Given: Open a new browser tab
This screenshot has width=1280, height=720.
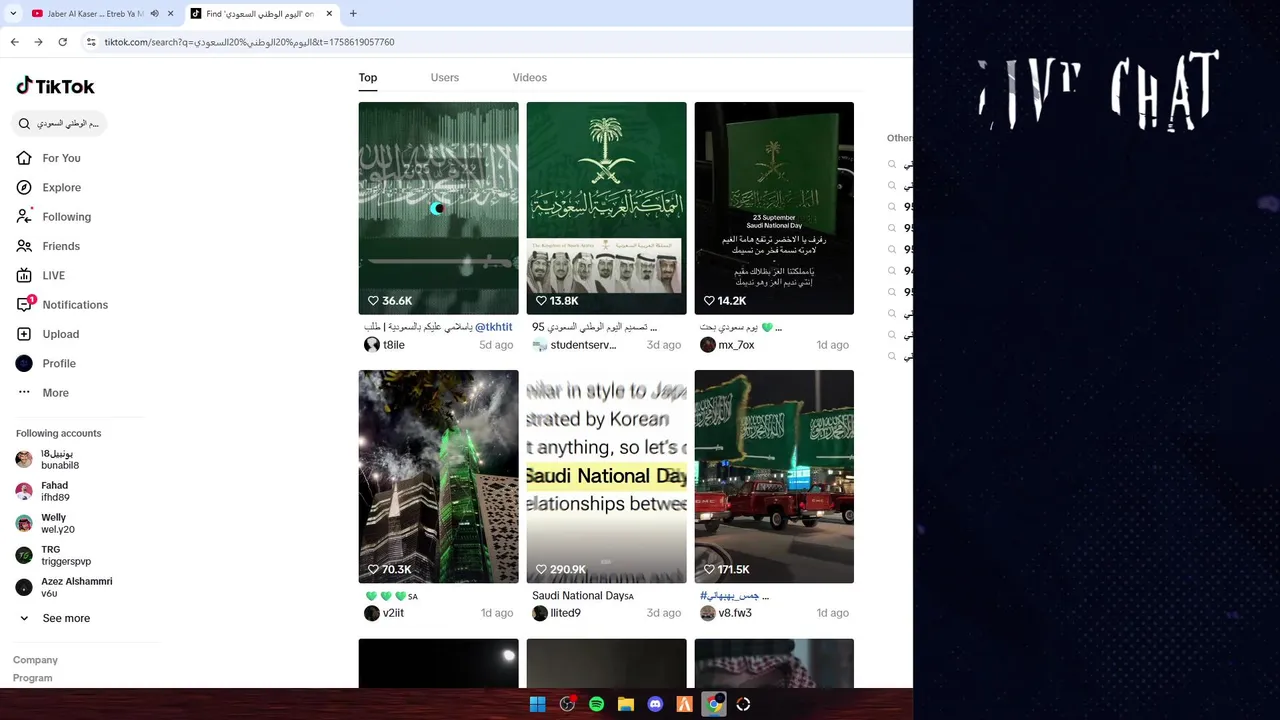Looking at the screenshot, I should point(353,14).
